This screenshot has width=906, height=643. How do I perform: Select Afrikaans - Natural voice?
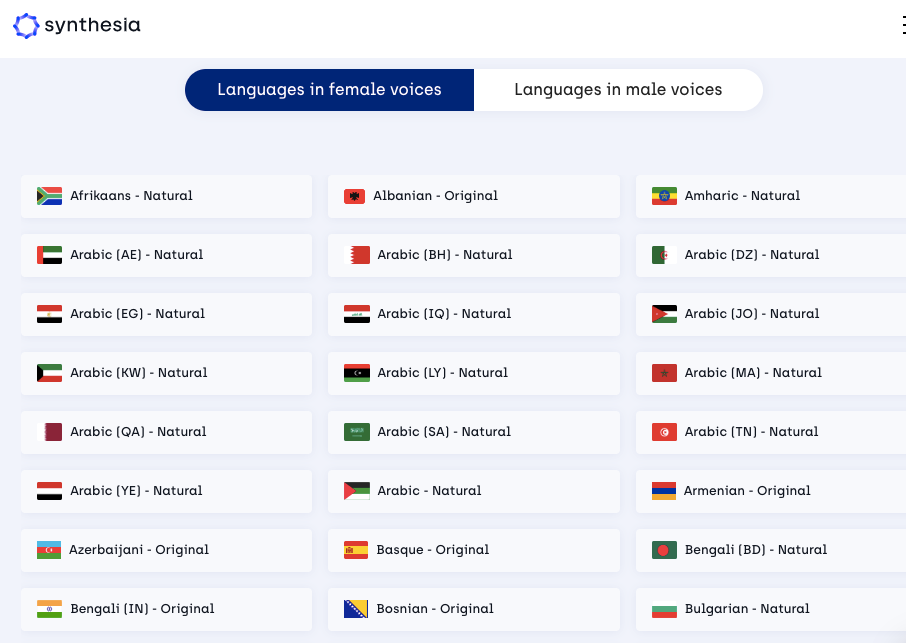click(x=166, y=196)
